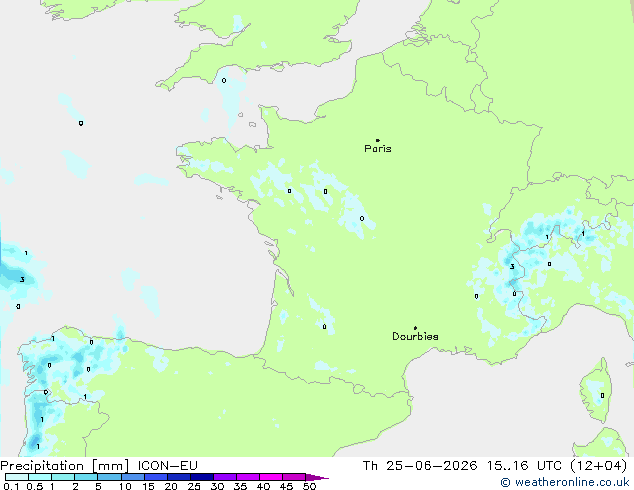This screenshot has height=490, width=634.
Task: Click the Dourbies location label
Action: [415, 336]
